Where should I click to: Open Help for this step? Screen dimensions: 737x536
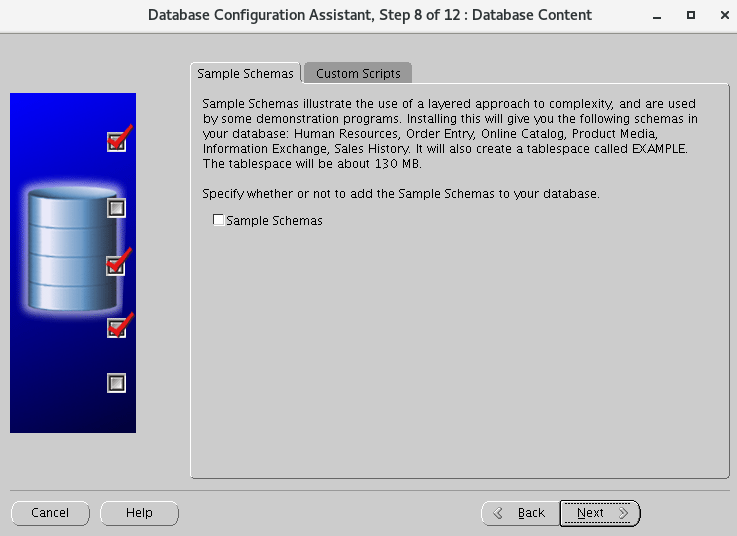(x=139, y=512)
